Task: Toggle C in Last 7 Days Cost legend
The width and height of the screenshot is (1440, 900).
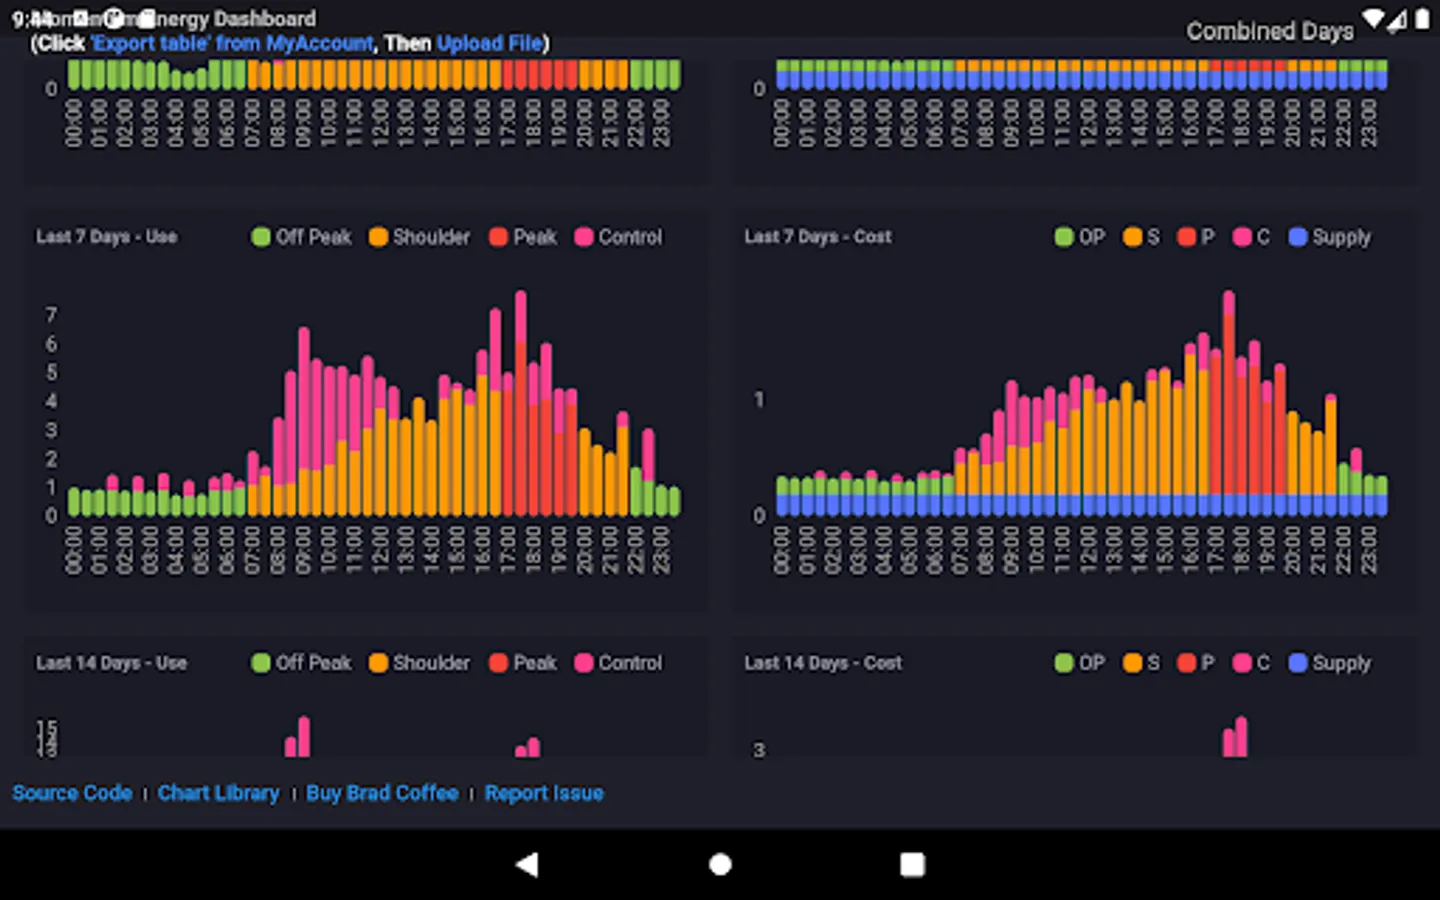Action: 1252,237
